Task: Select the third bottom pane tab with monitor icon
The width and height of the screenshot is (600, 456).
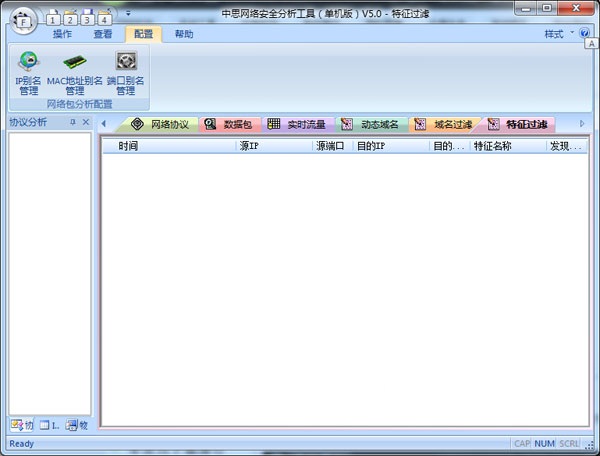Action: click(x=77, y=425)
